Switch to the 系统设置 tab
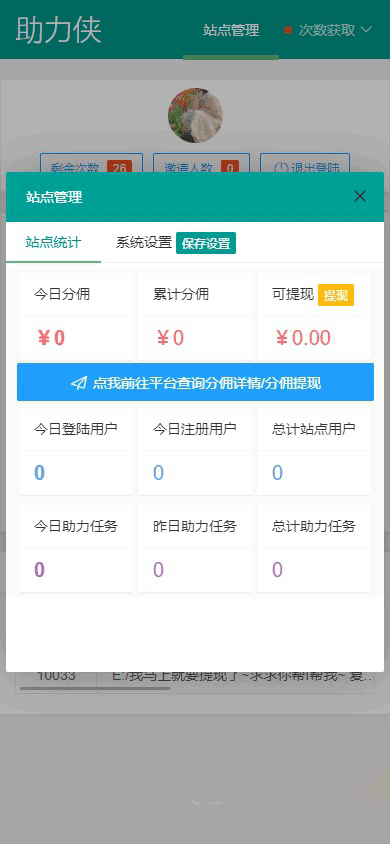 (144, 242)
